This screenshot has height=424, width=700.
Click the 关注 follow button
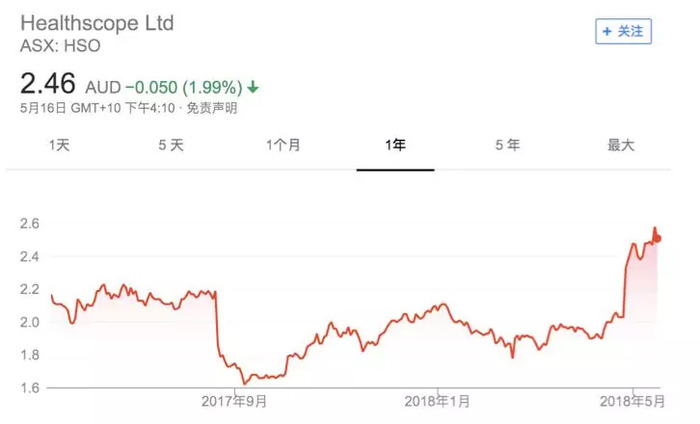623,31
